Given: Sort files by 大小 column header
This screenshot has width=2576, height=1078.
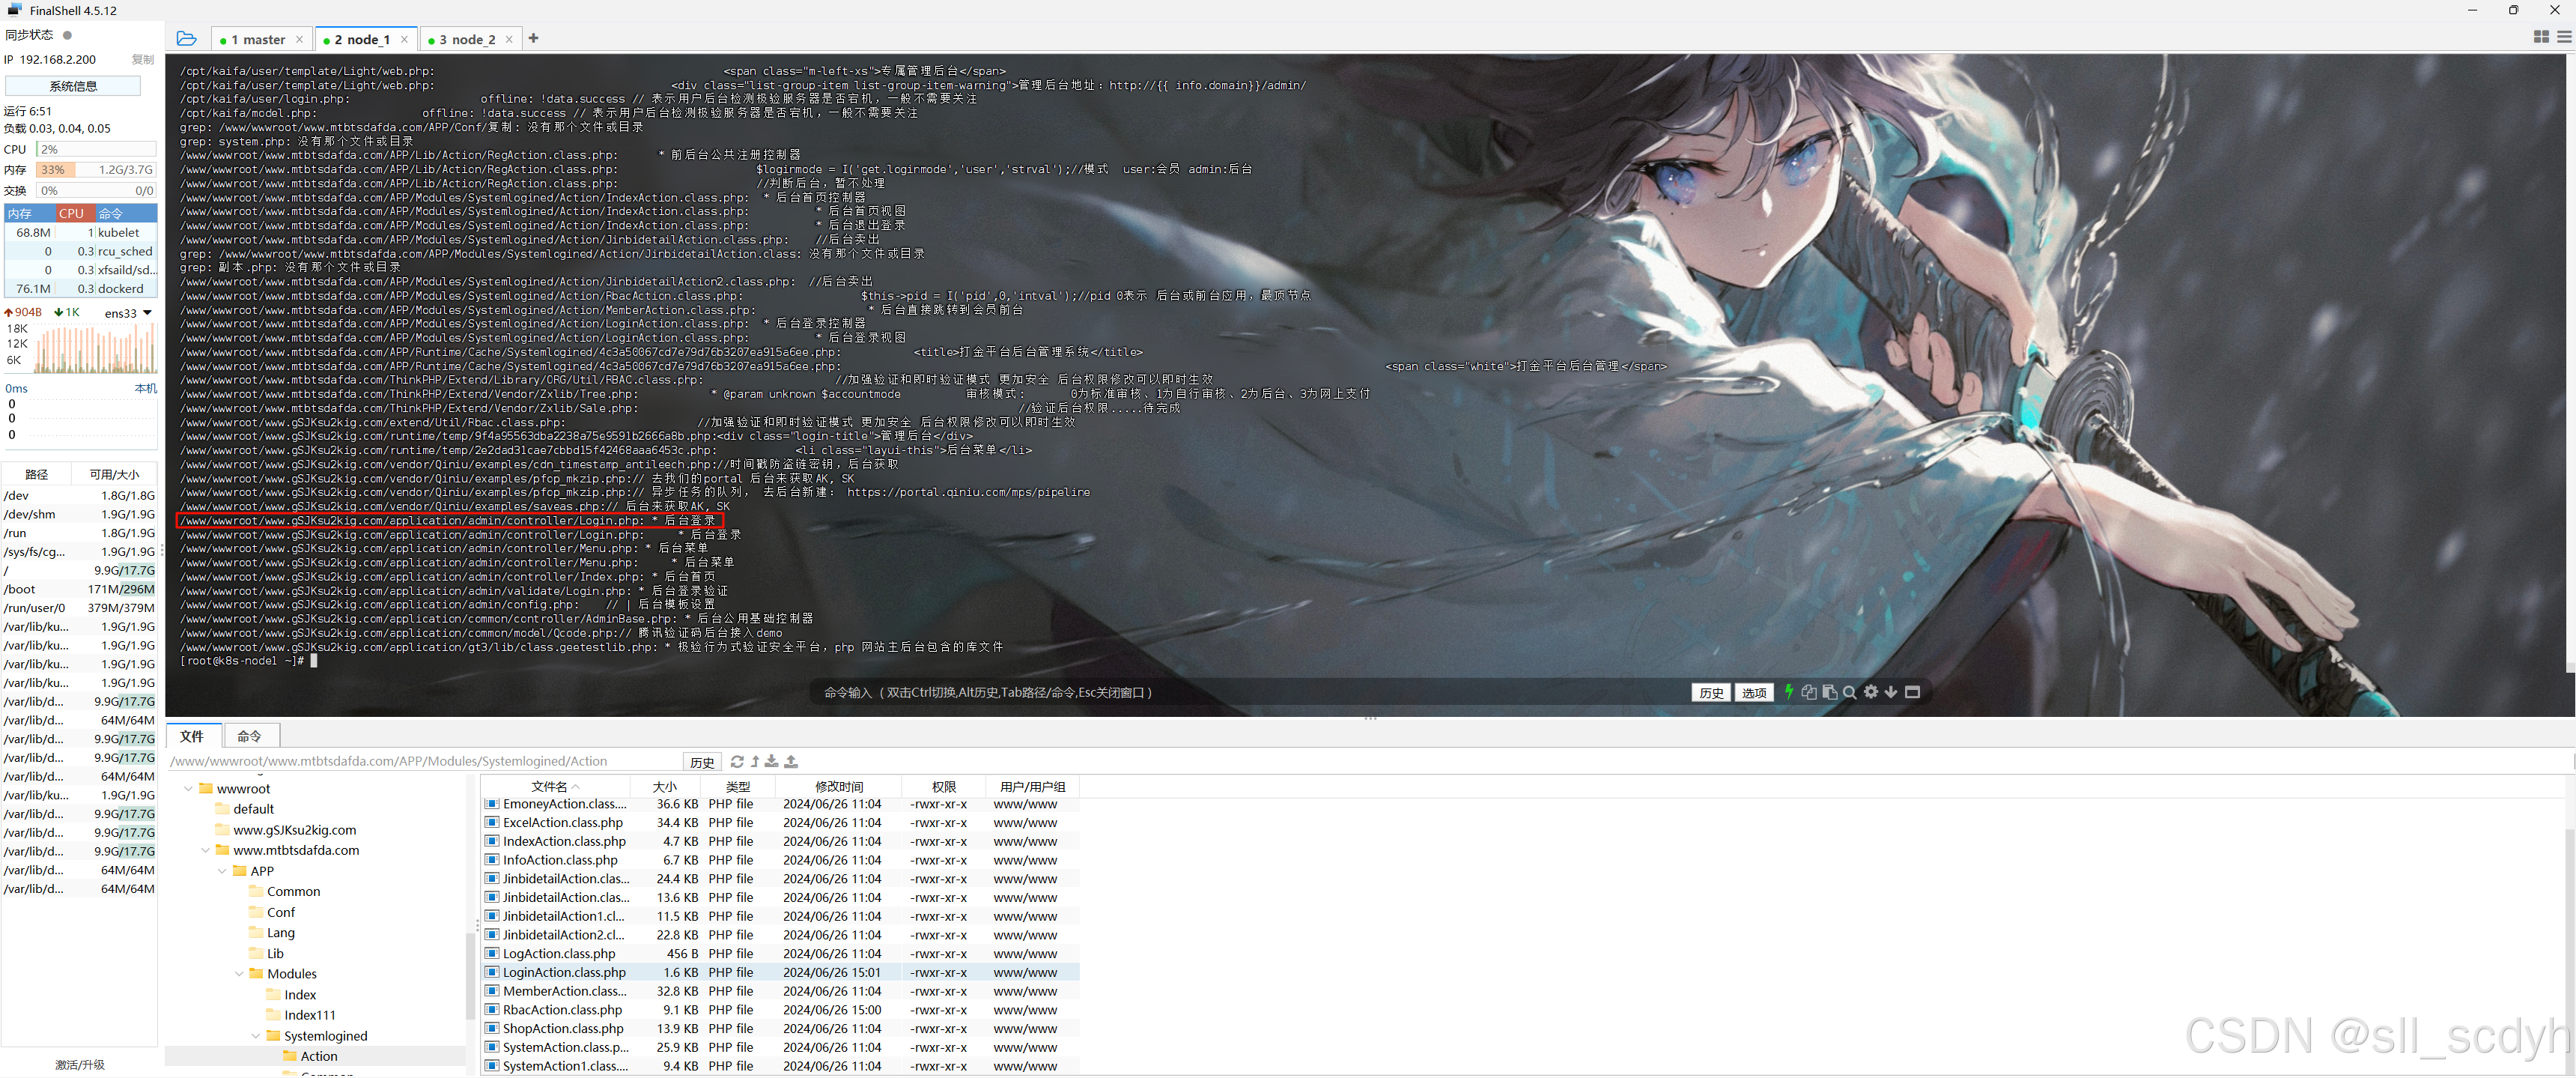Looking at the screenshot, I should (x=665, y=787).
